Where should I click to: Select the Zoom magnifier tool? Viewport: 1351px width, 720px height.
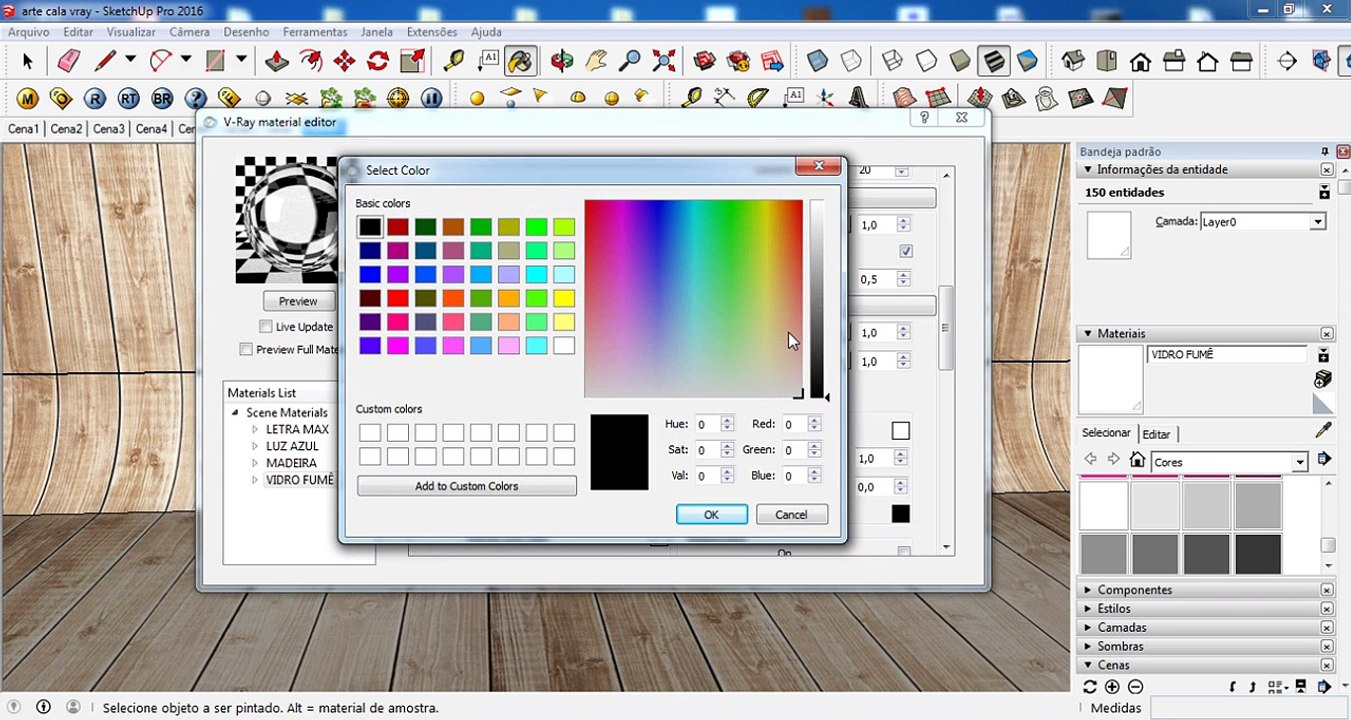[630, 61]
